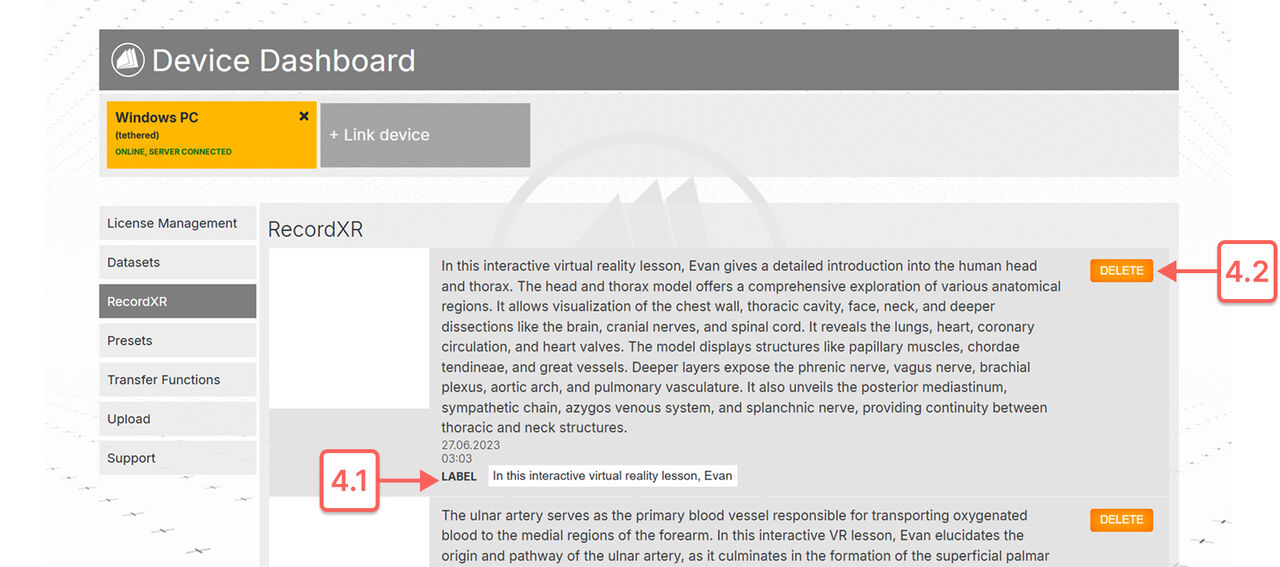Image resolution: width=1280 pixels, height=567 pixels.
Task: Open the first recording's white thumbnail
Action: pyautogui.click(x=349, y=329)
